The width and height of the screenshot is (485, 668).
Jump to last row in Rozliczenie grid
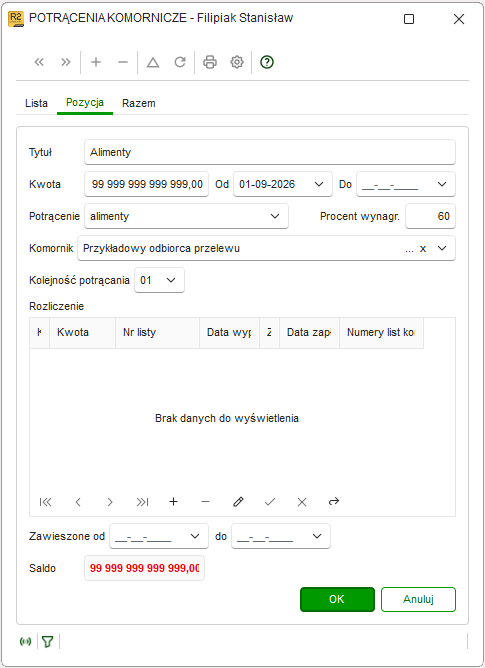[x=142, y=502]
